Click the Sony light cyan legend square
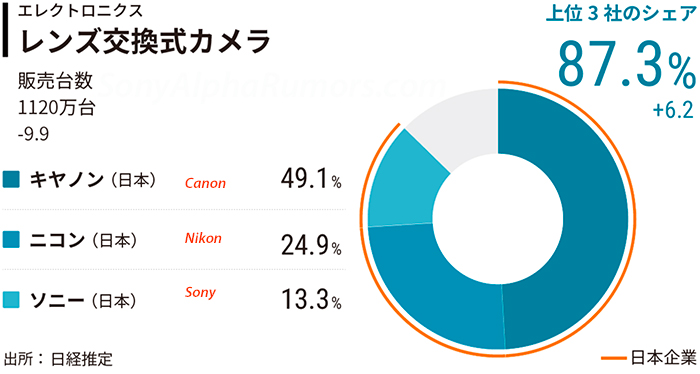Image resolution: width=700 pixels, height=374 pixels. (x=11, y=299)
